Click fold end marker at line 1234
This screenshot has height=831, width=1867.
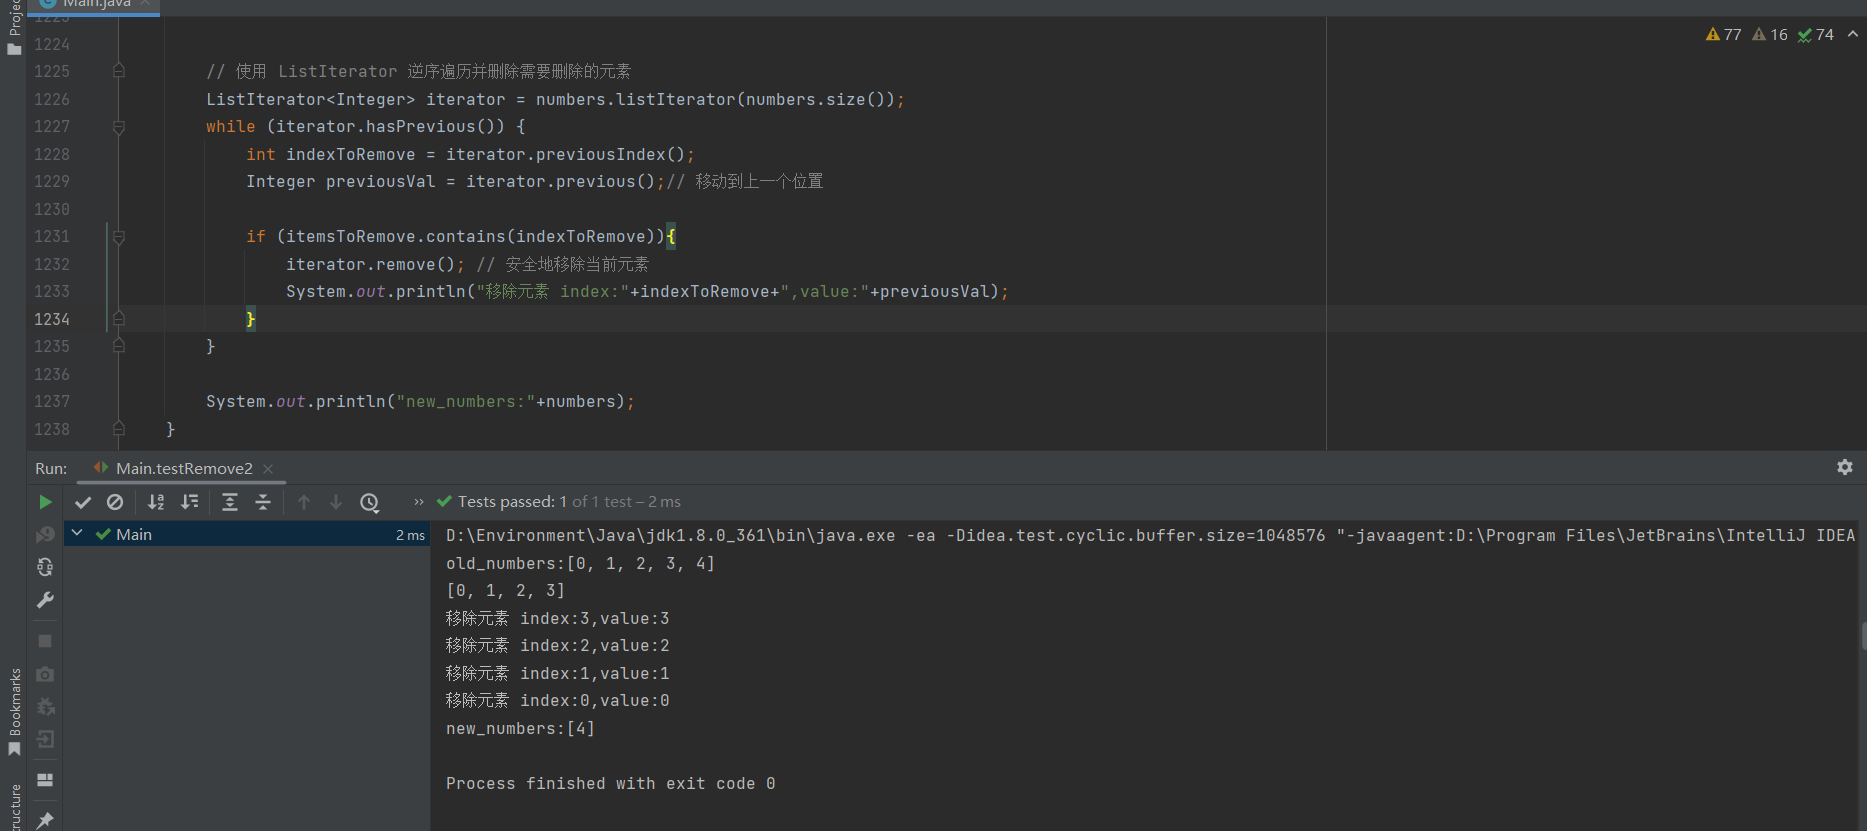point(119,319)
